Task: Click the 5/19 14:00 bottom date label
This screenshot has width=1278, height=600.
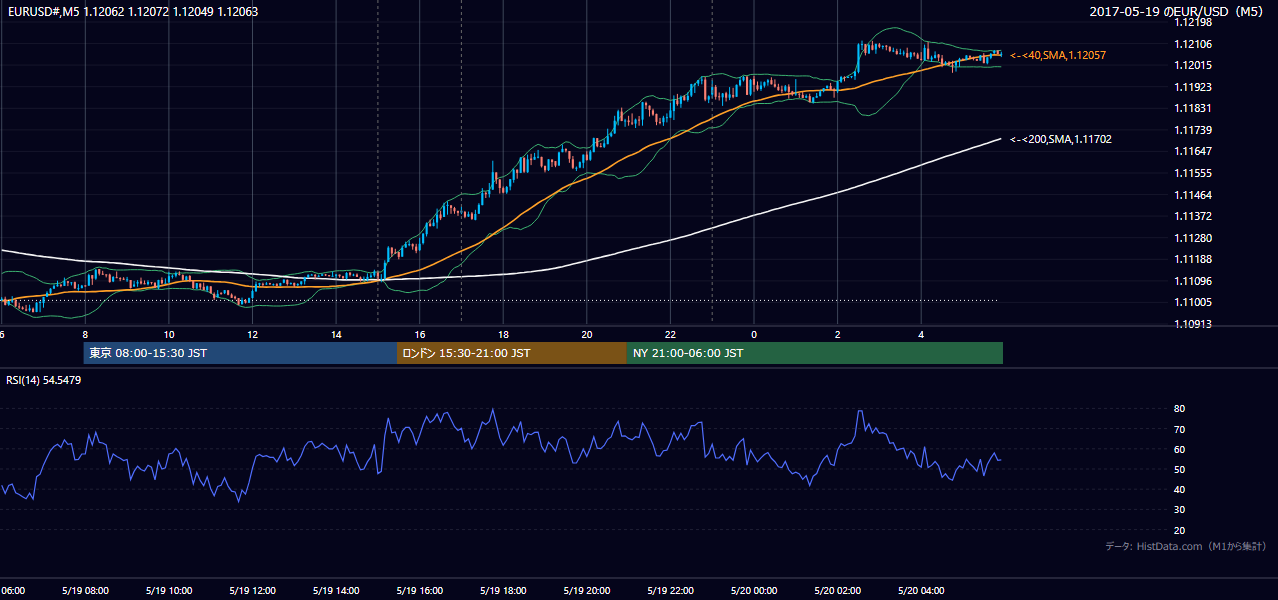Action: point(336,590)
